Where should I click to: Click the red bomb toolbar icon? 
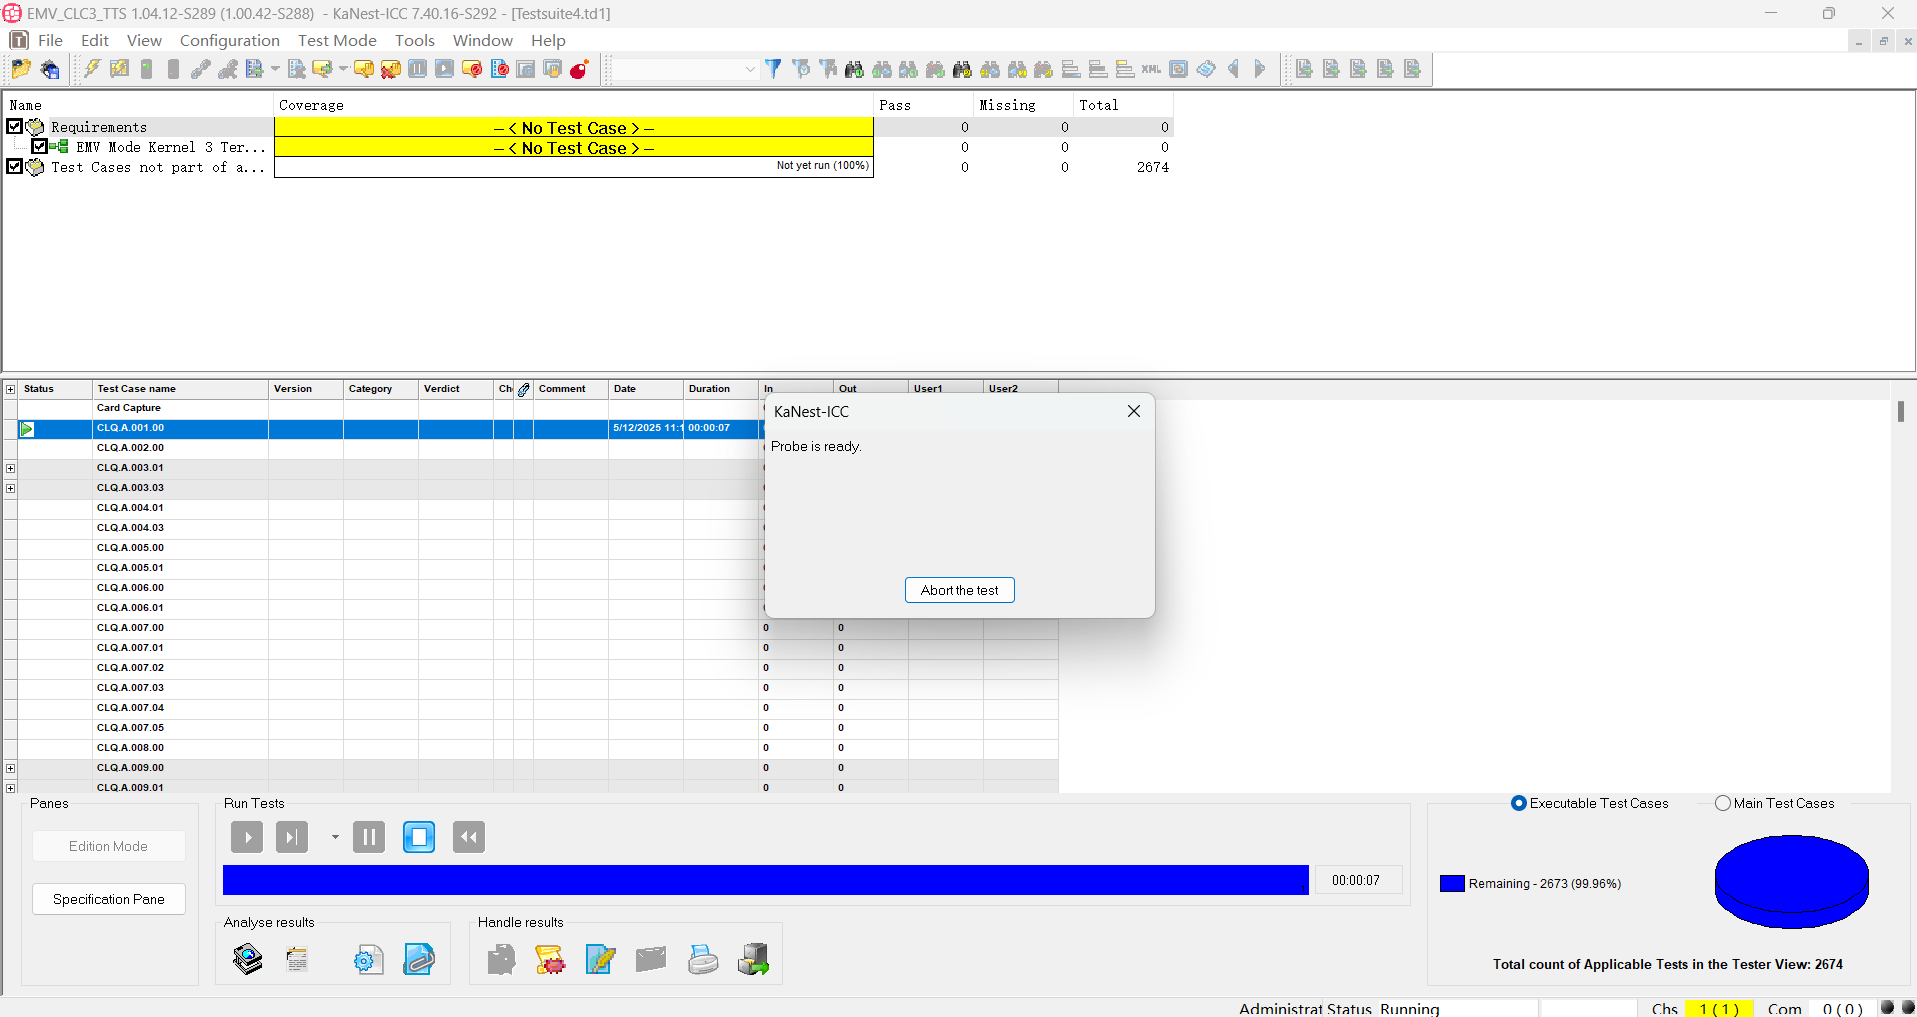point(579,69)
